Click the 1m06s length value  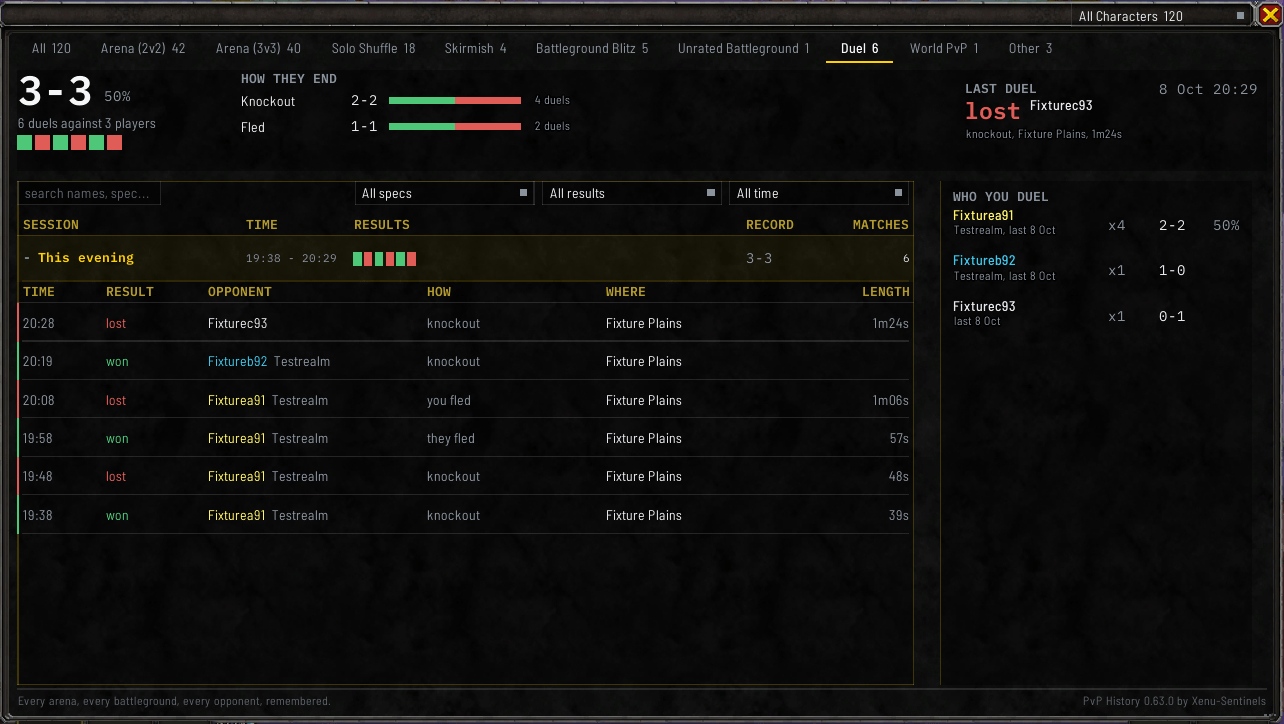tap(890, 400)
